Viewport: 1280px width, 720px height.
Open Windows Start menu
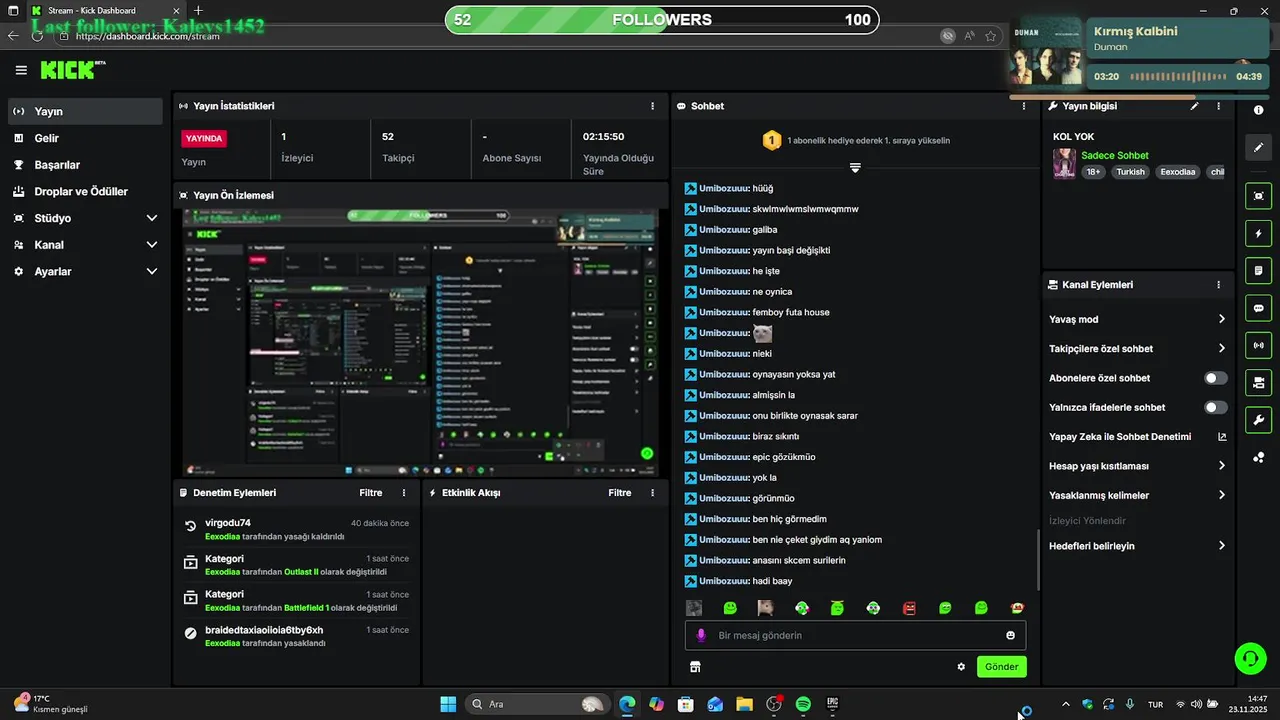(448, 704)
